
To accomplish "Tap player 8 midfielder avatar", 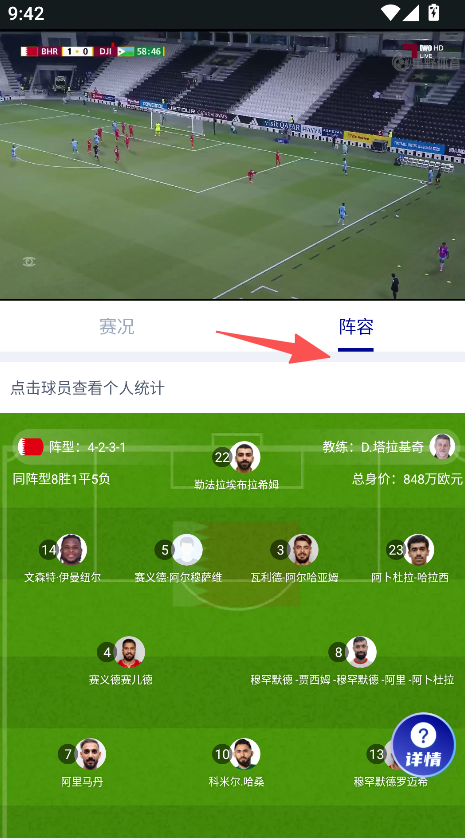I will [x=361, y=652].
